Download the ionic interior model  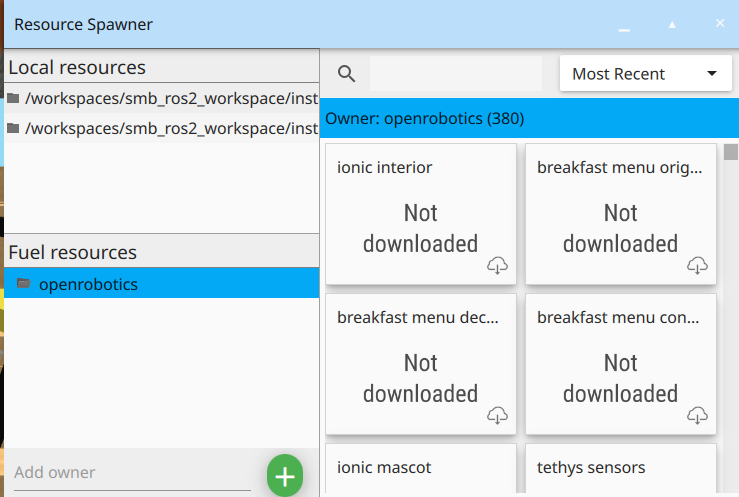coord(497,265)
